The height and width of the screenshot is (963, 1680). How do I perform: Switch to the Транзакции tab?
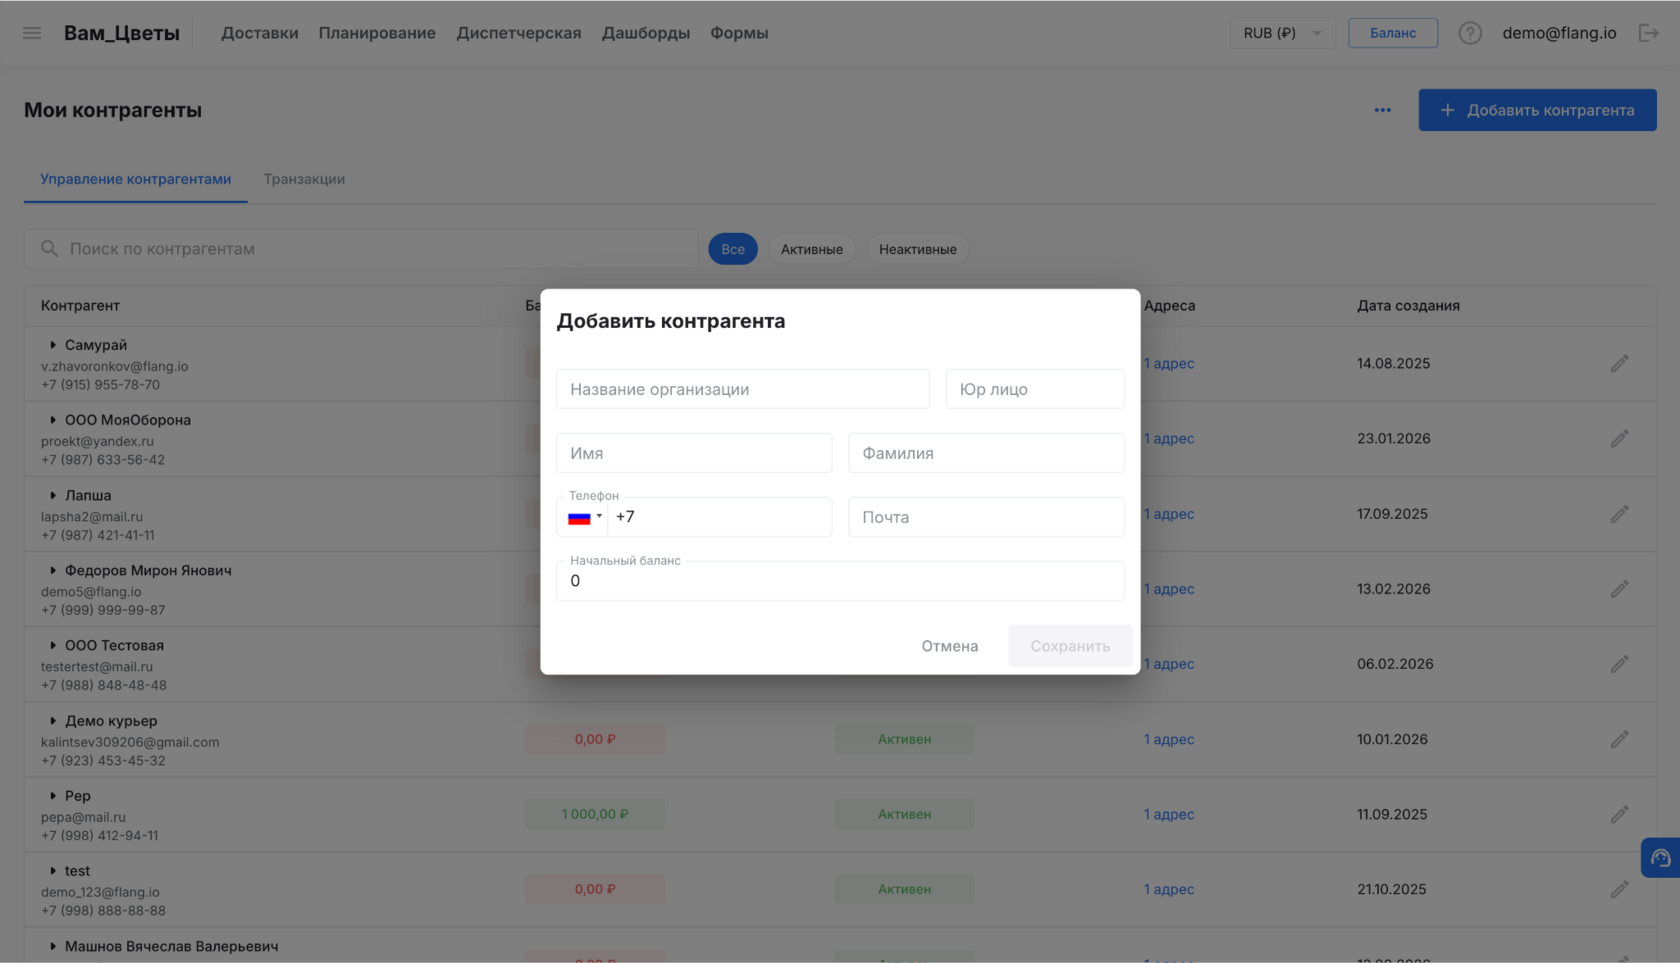[x=304, y=179]
